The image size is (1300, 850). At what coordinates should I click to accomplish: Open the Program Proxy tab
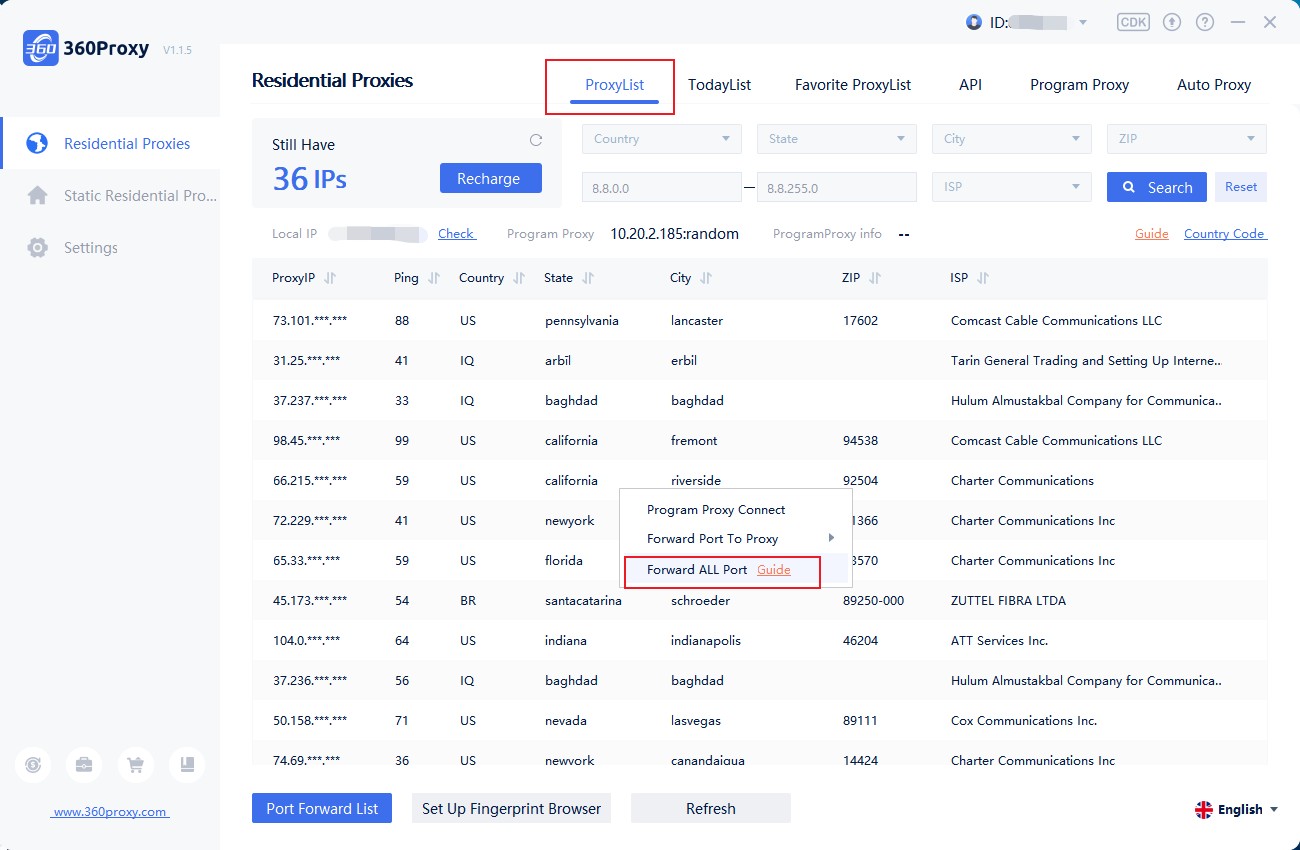tap(1080, 85)
